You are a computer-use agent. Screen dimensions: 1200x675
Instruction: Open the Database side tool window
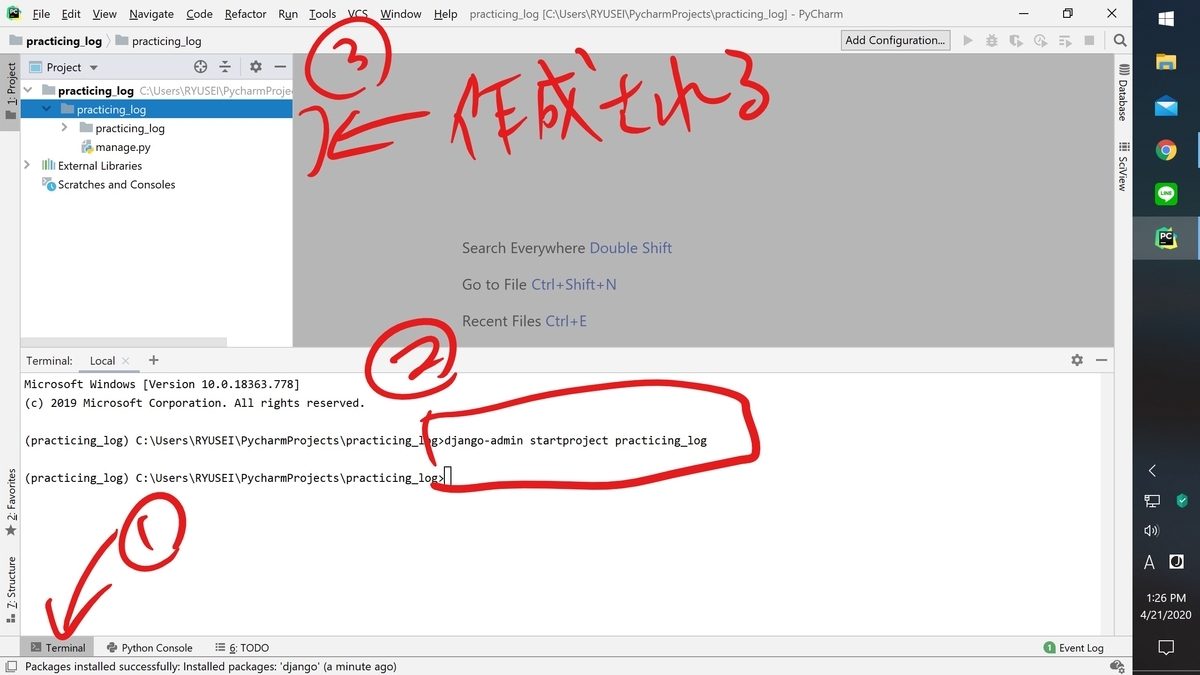coord(1123,93)
